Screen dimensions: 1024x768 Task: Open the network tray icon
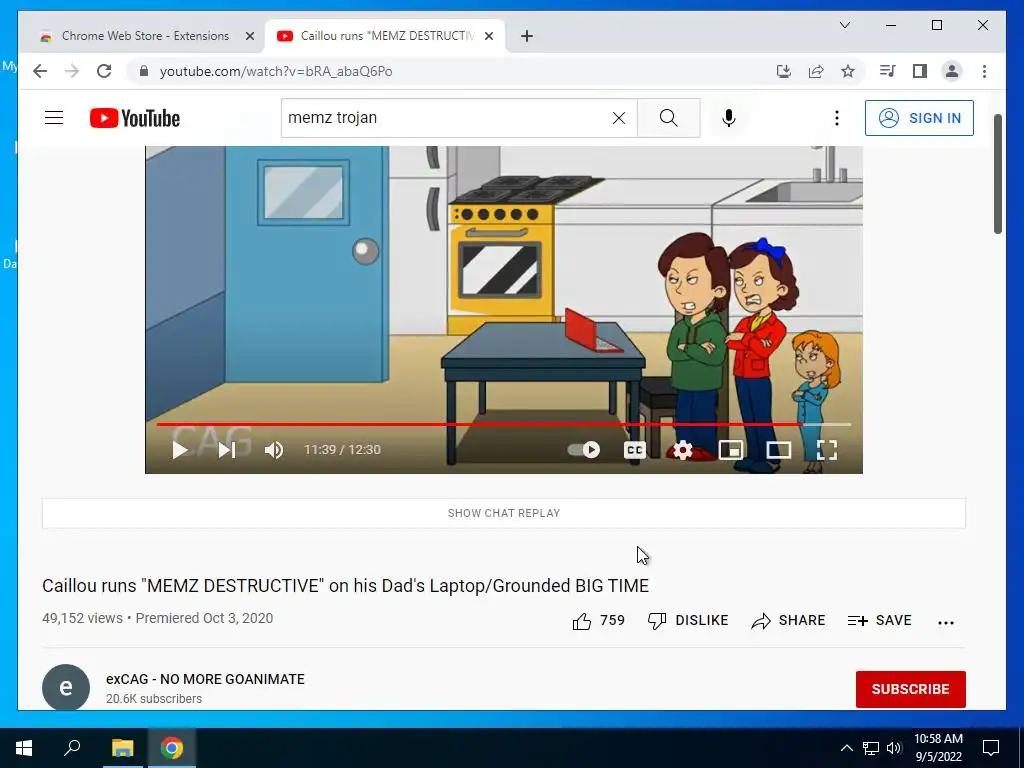tap(871, 748)
